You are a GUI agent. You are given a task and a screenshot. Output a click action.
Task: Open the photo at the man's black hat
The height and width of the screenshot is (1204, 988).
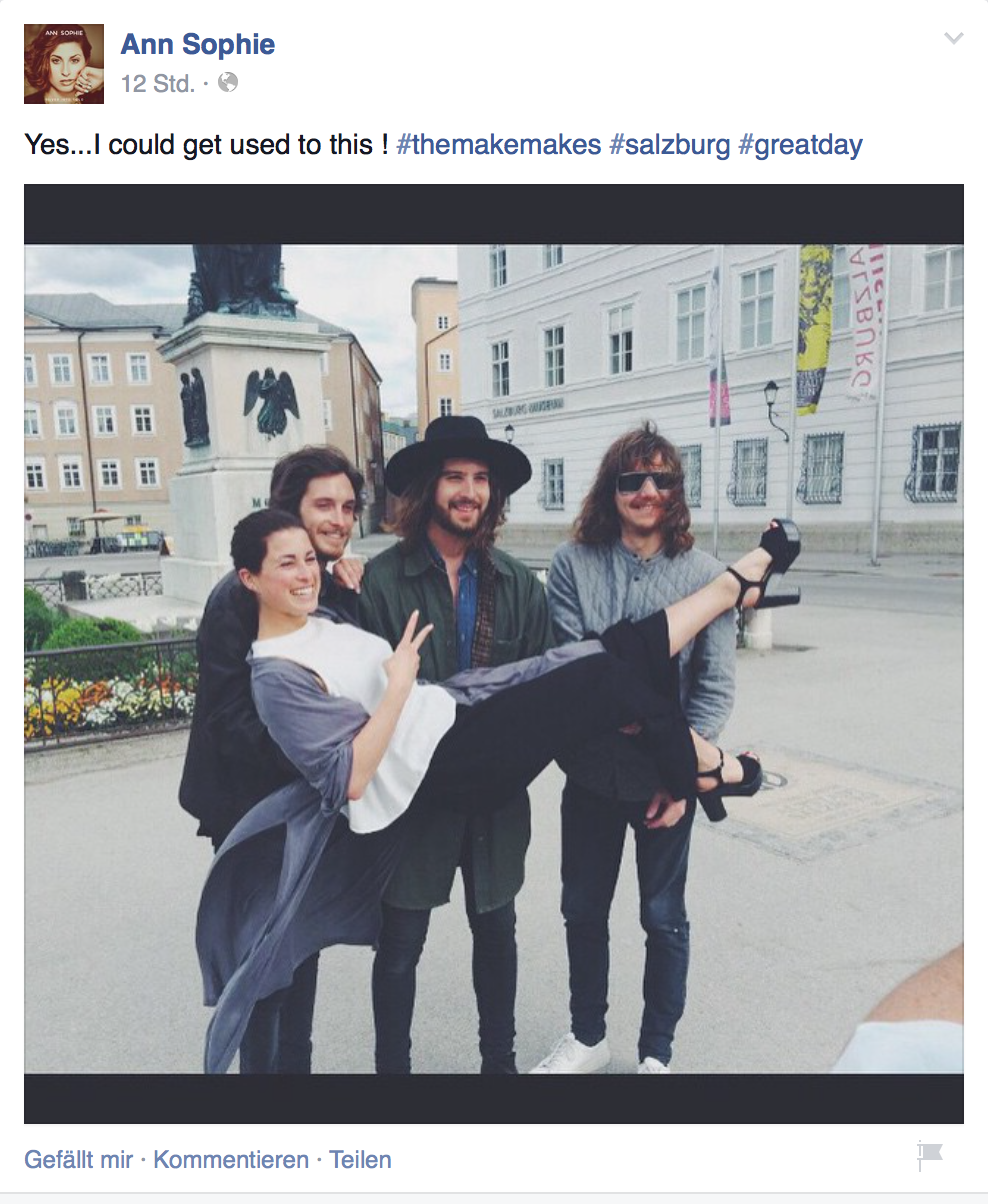pos(458,455)
